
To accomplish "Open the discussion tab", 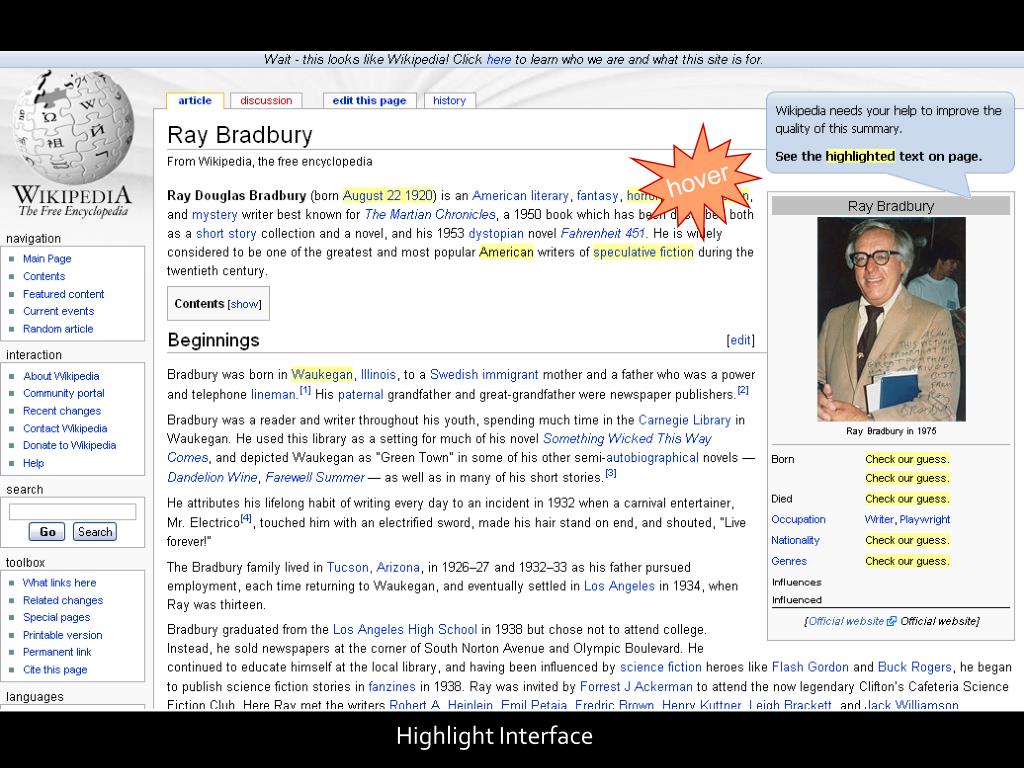I will [x=266, y=101].
